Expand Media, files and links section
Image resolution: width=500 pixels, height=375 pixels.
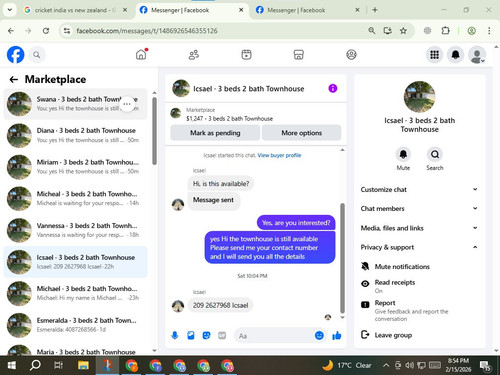[419, 228]
